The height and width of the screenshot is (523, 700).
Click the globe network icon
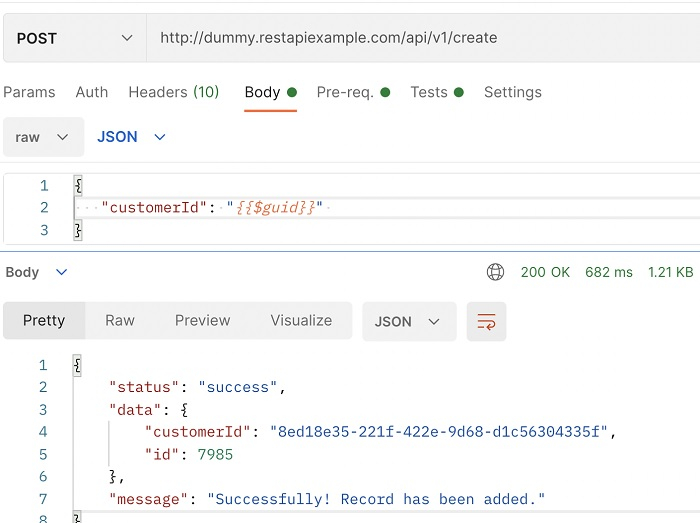(495, 272)
